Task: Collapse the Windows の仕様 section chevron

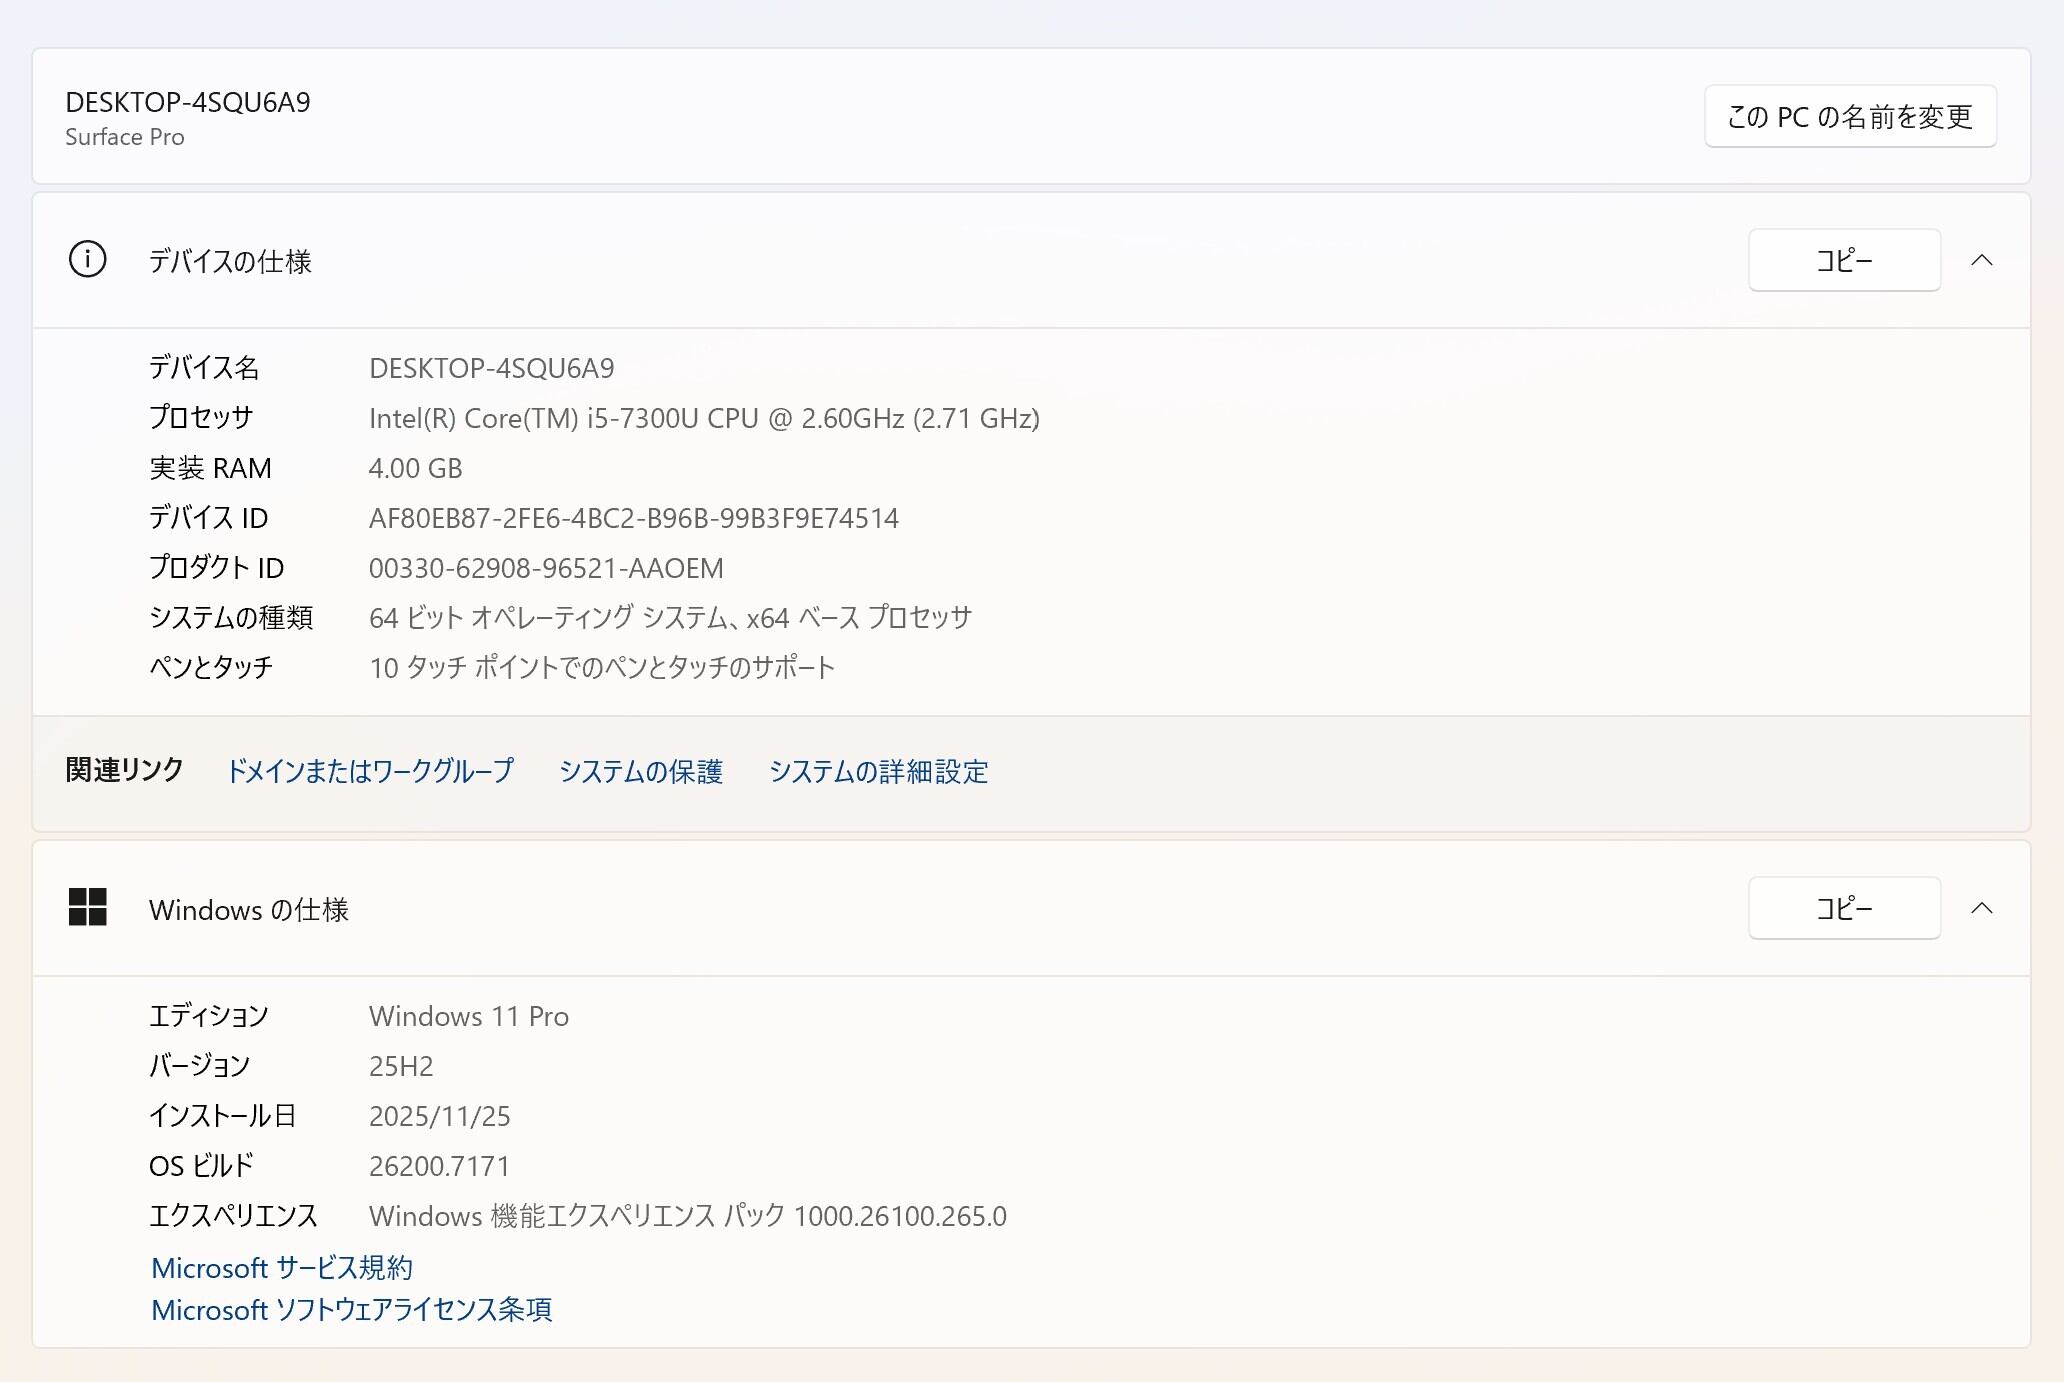Action: pyautogui.click(x=1981, y=908)
